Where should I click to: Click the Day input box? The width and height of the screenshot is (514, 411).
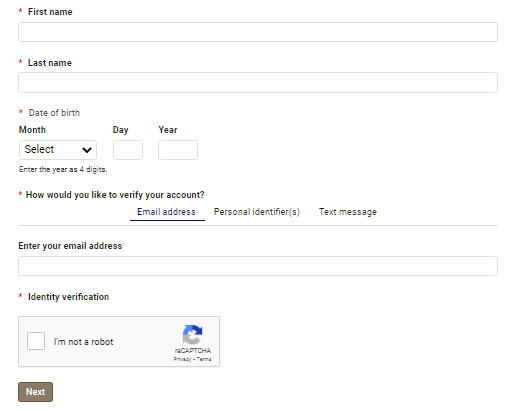coord(128,150)
